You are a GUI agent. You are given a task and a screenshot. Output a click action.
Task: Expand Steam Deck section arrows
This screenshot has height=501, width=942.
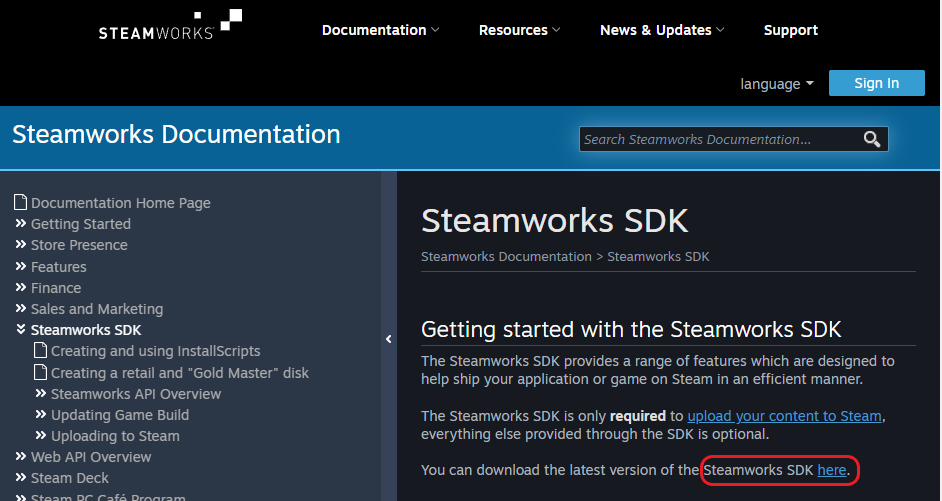tap(20, 478)
